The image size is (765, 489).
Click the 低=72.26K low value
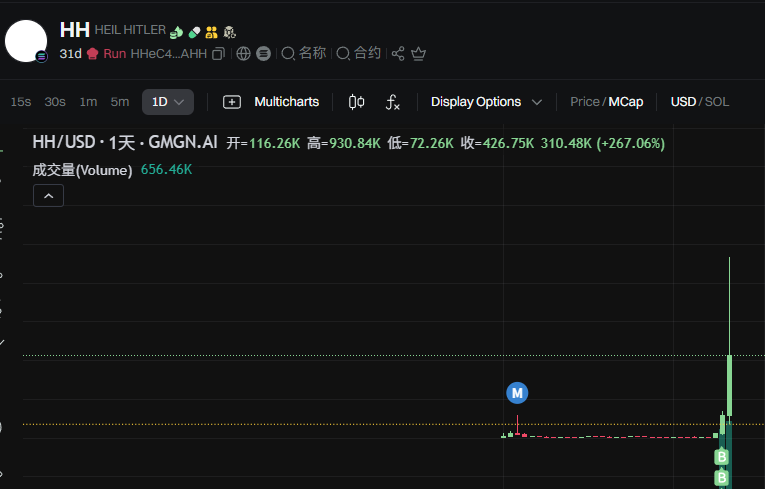421,143
